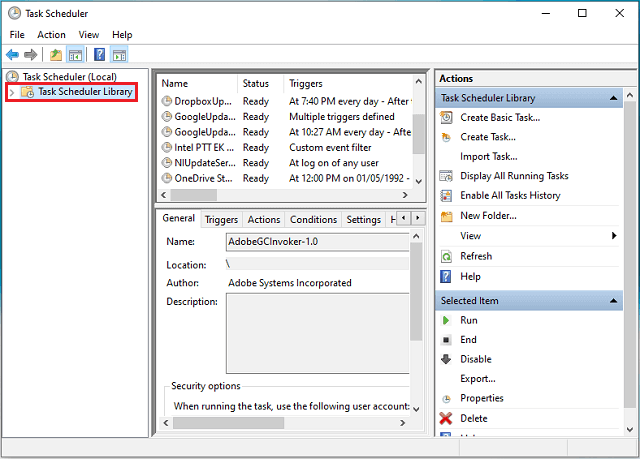Collapse the Task Scheduler Library actions section

(x=613, y=98)
